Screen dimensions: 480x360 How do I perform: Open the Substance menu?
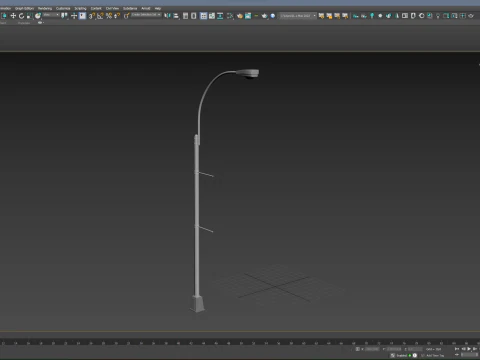click(x=130, y=8)
